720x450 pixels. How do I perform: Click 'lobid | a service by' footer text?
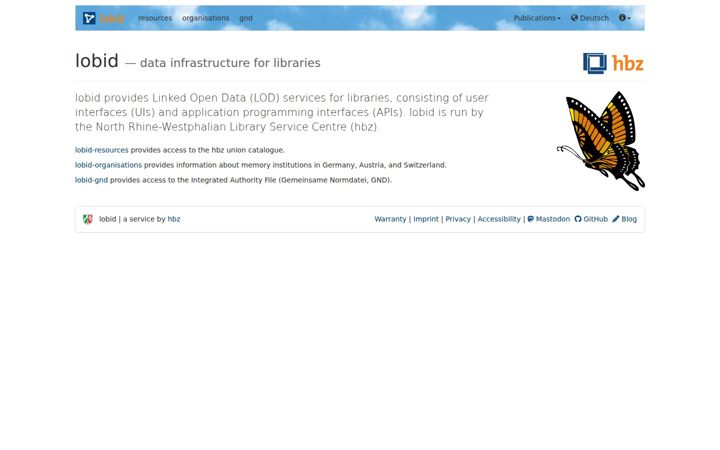(x=132, y=219)
